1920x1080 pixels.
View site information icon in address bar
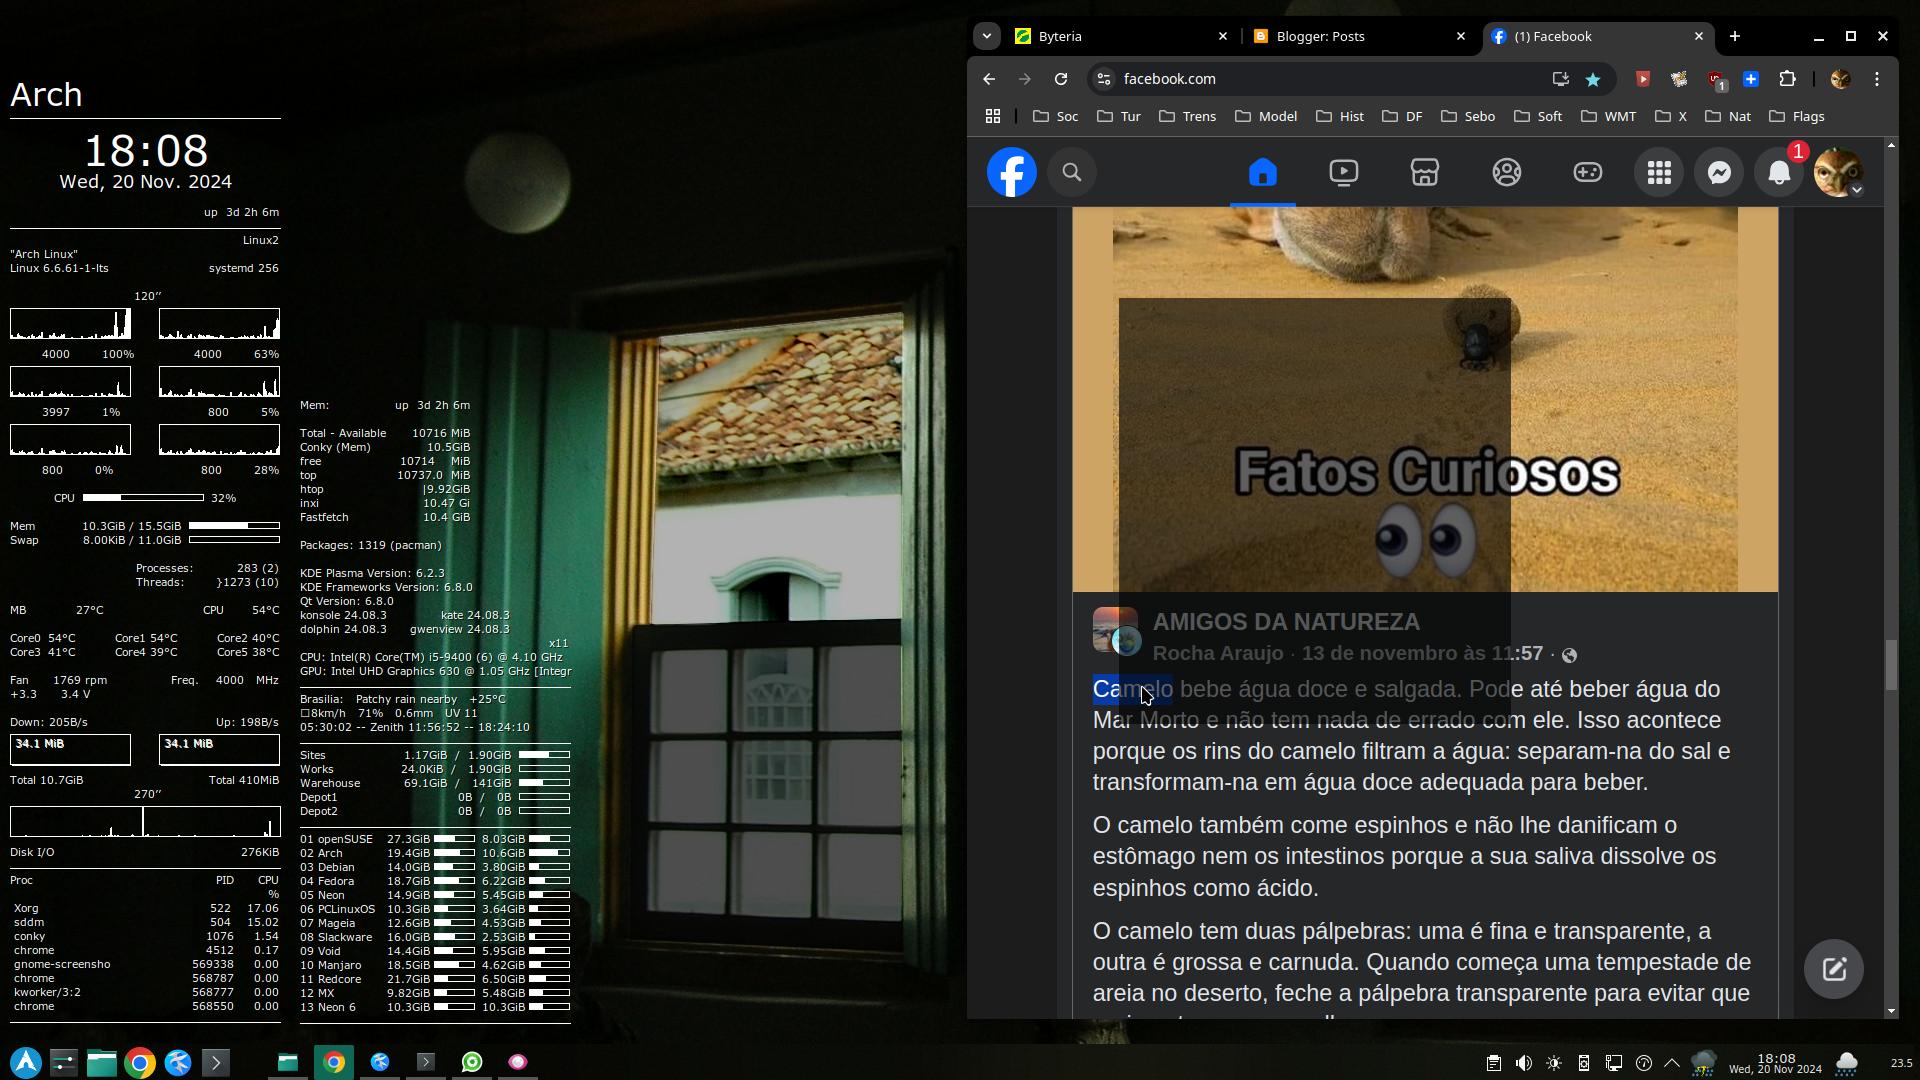point(1103,79)
